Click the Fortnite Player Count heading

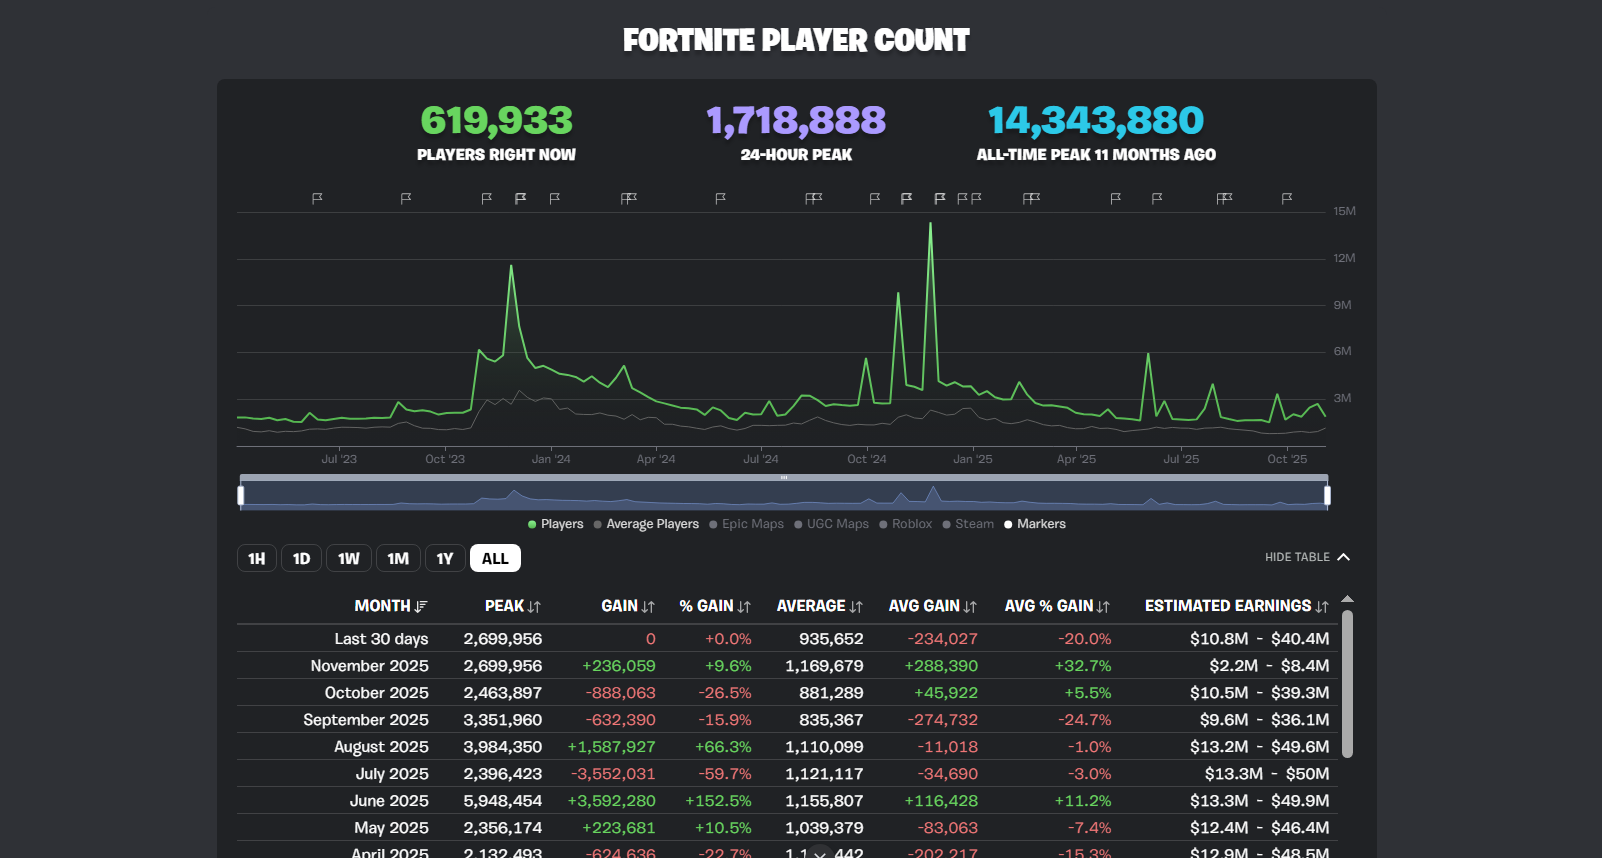tap(796, 40)
